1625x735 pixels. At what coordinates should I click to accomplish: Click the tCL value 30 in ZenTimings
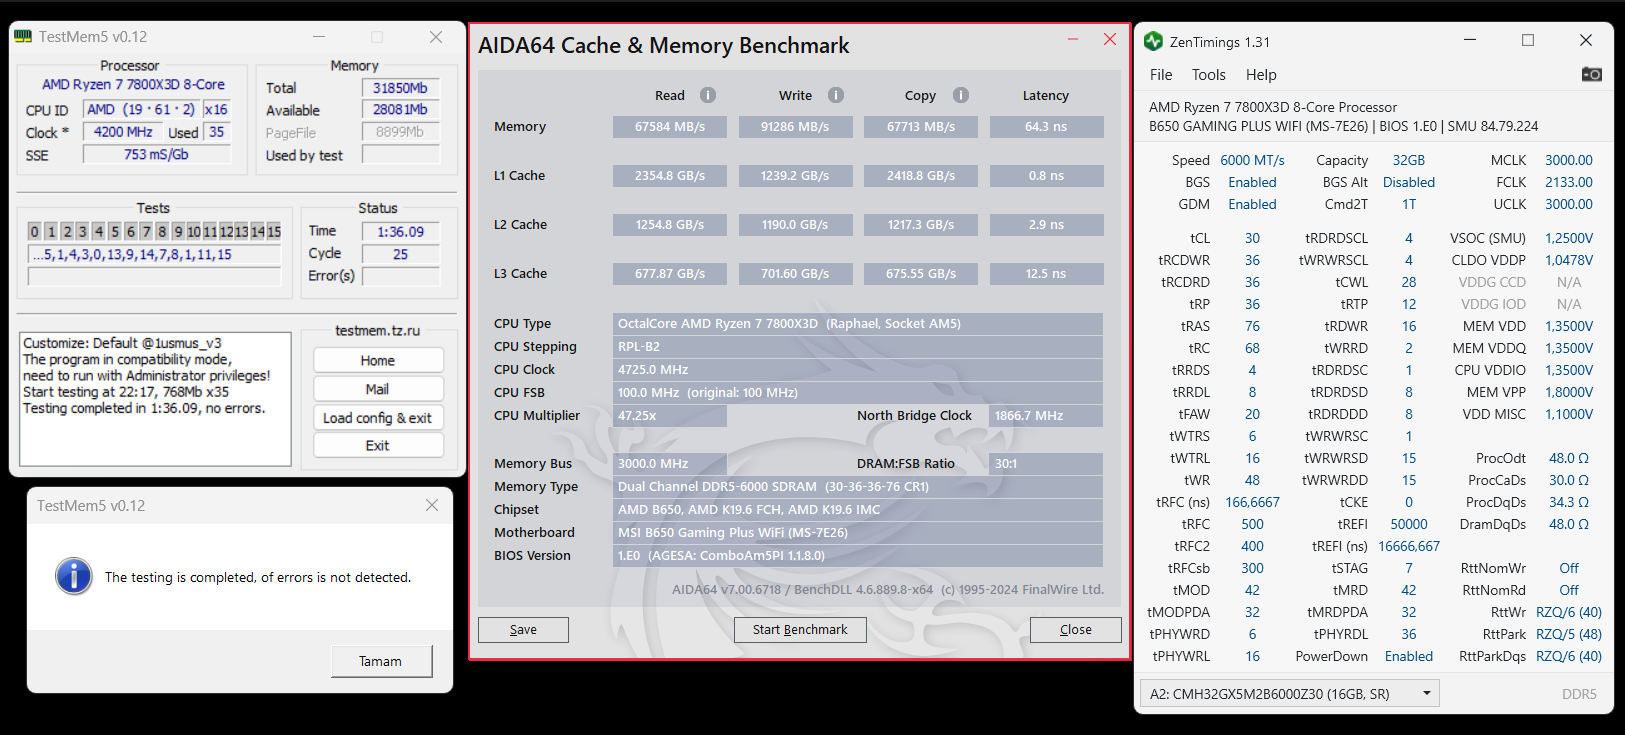1252,238
